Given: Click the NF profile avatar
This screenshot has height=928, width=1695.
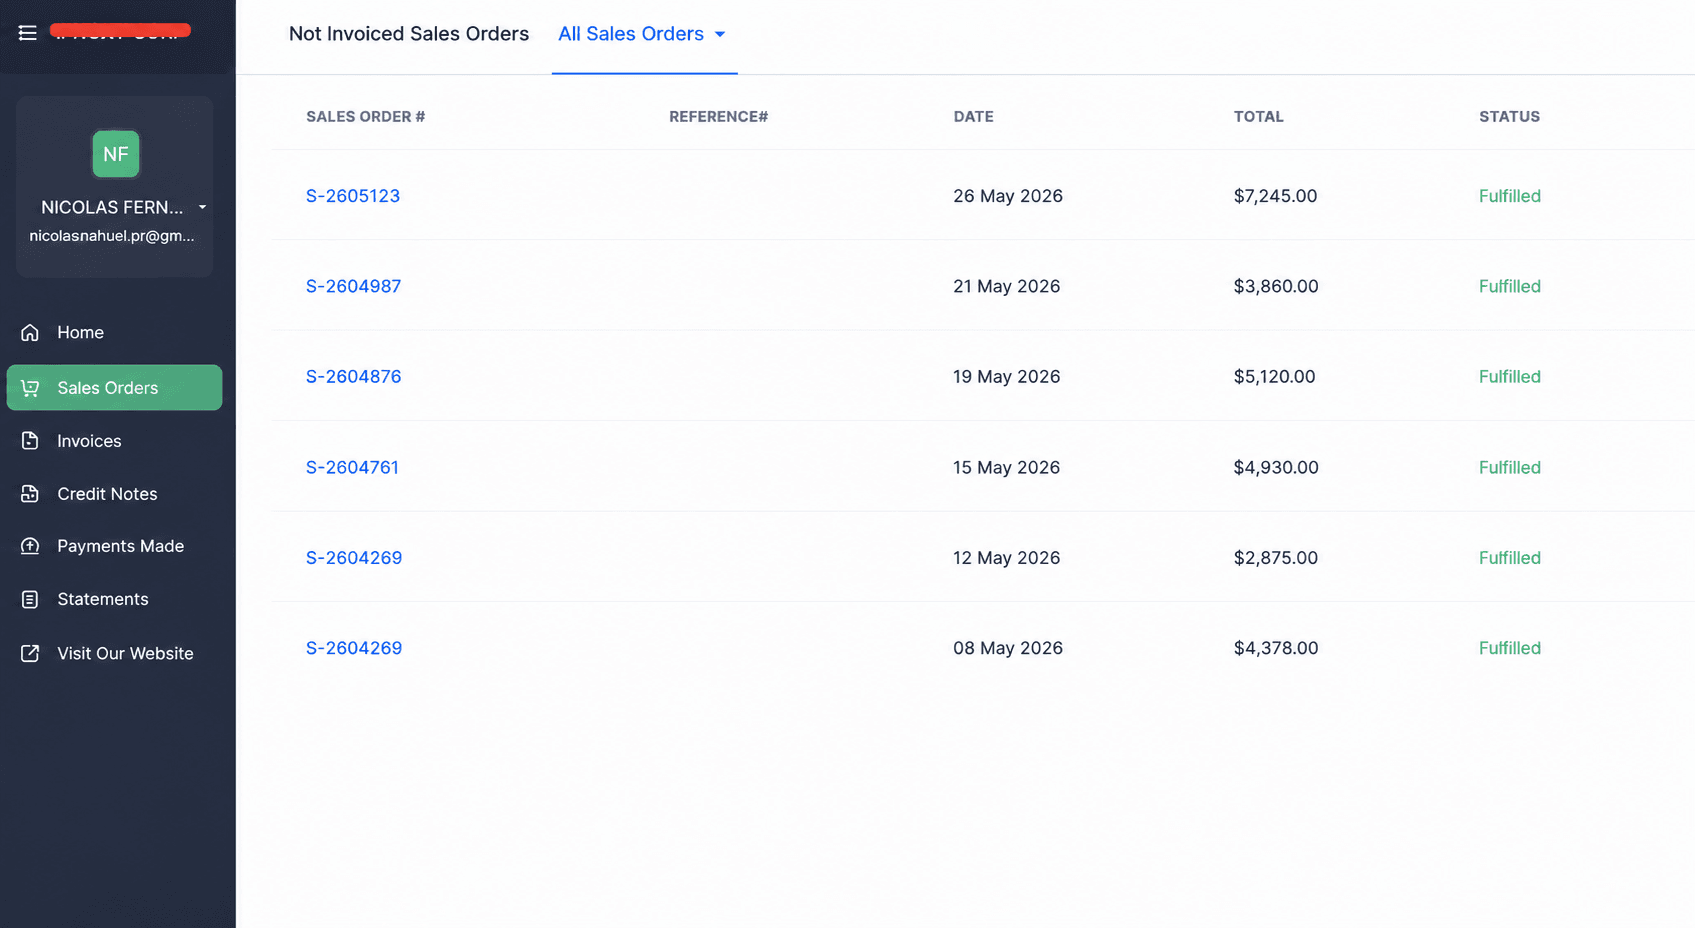Looking at the screenshot, I should point(116,154).
